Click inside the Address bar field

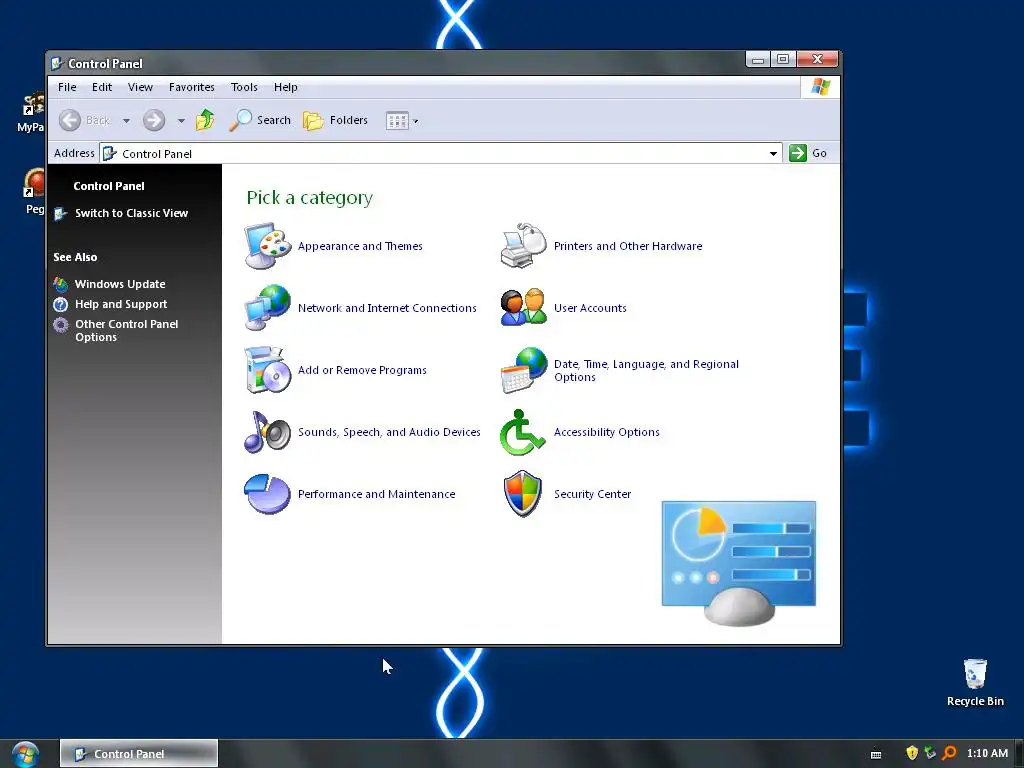441,153
